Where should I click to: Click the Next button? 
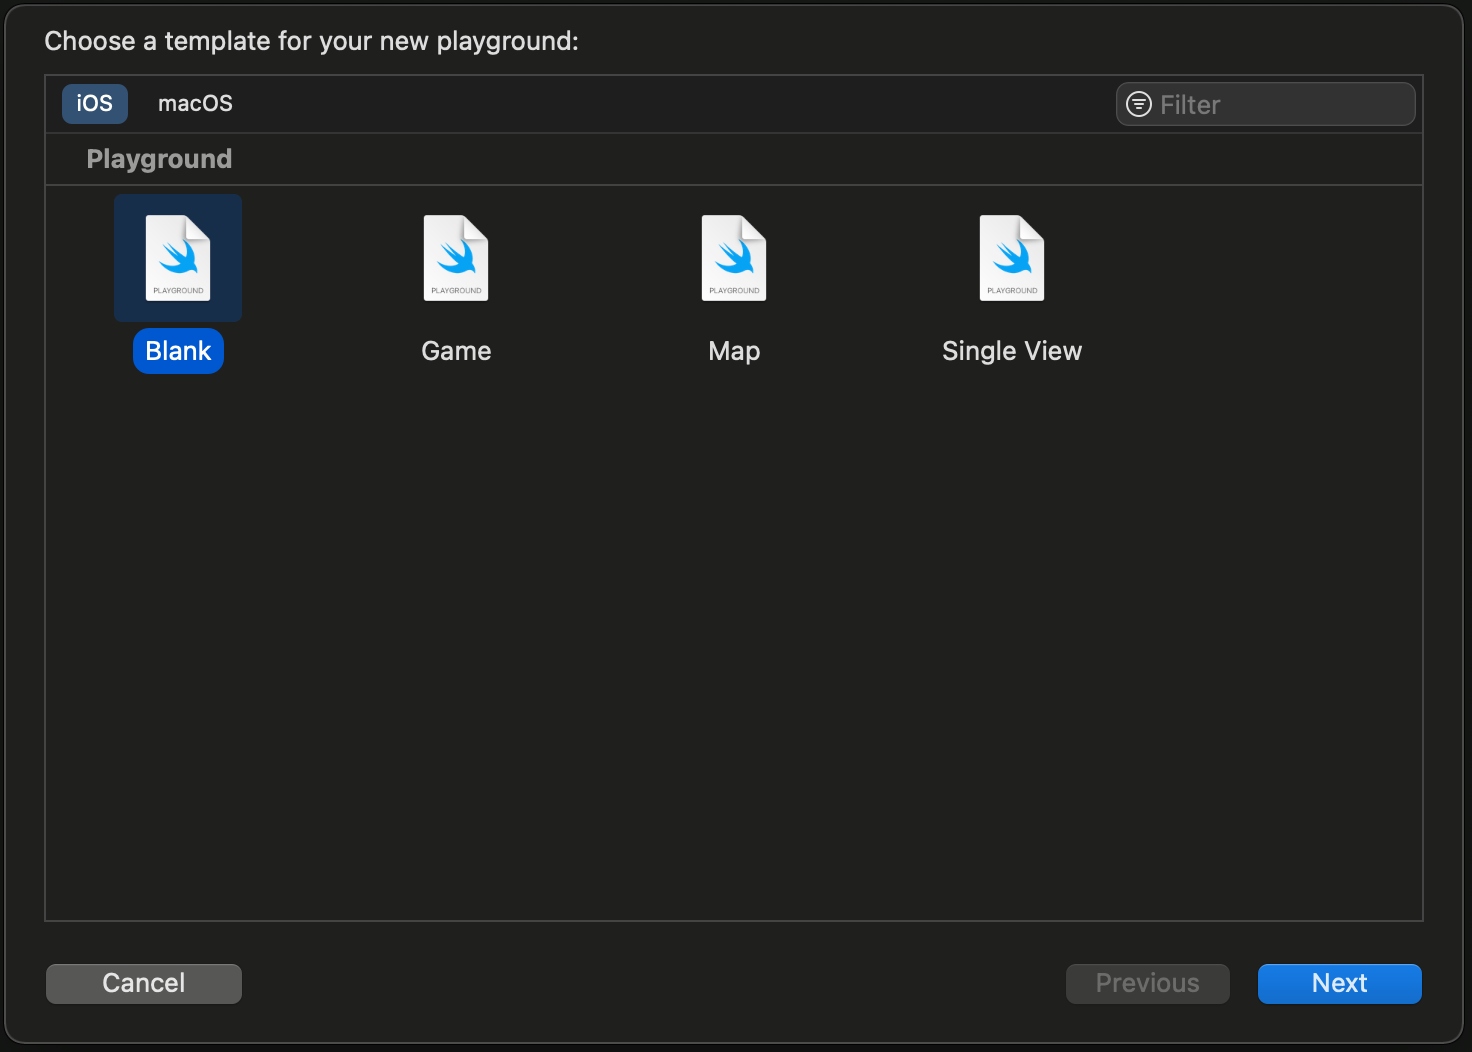[1340, 983]
